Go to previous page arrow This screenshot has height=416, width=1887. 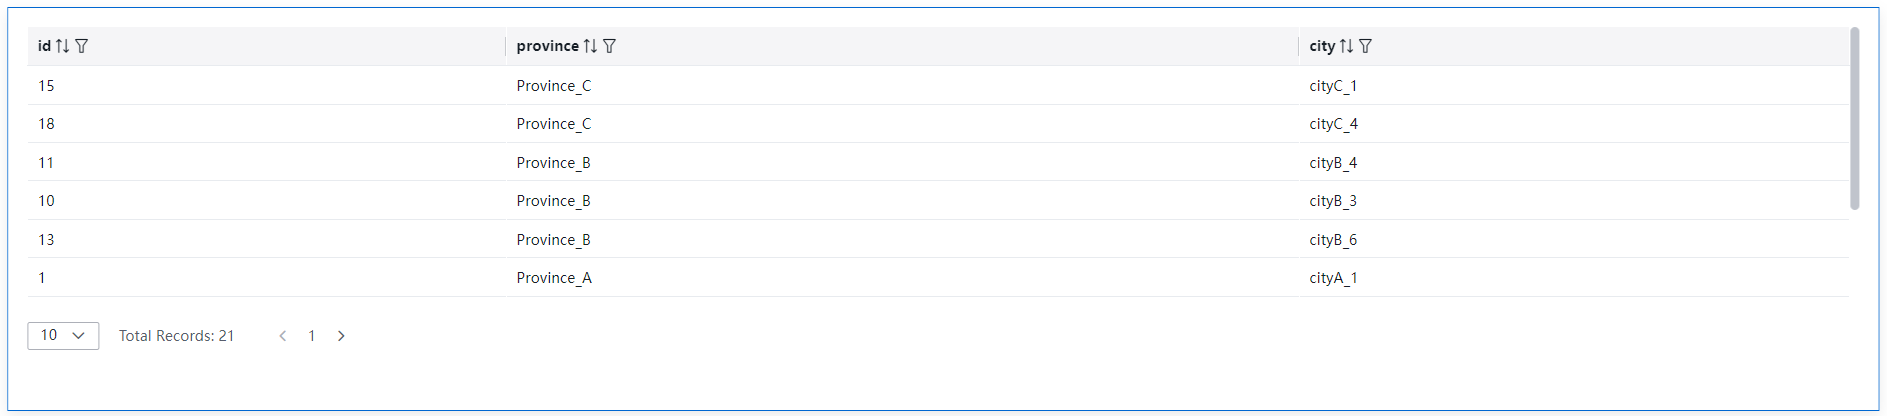coord(283,336)
